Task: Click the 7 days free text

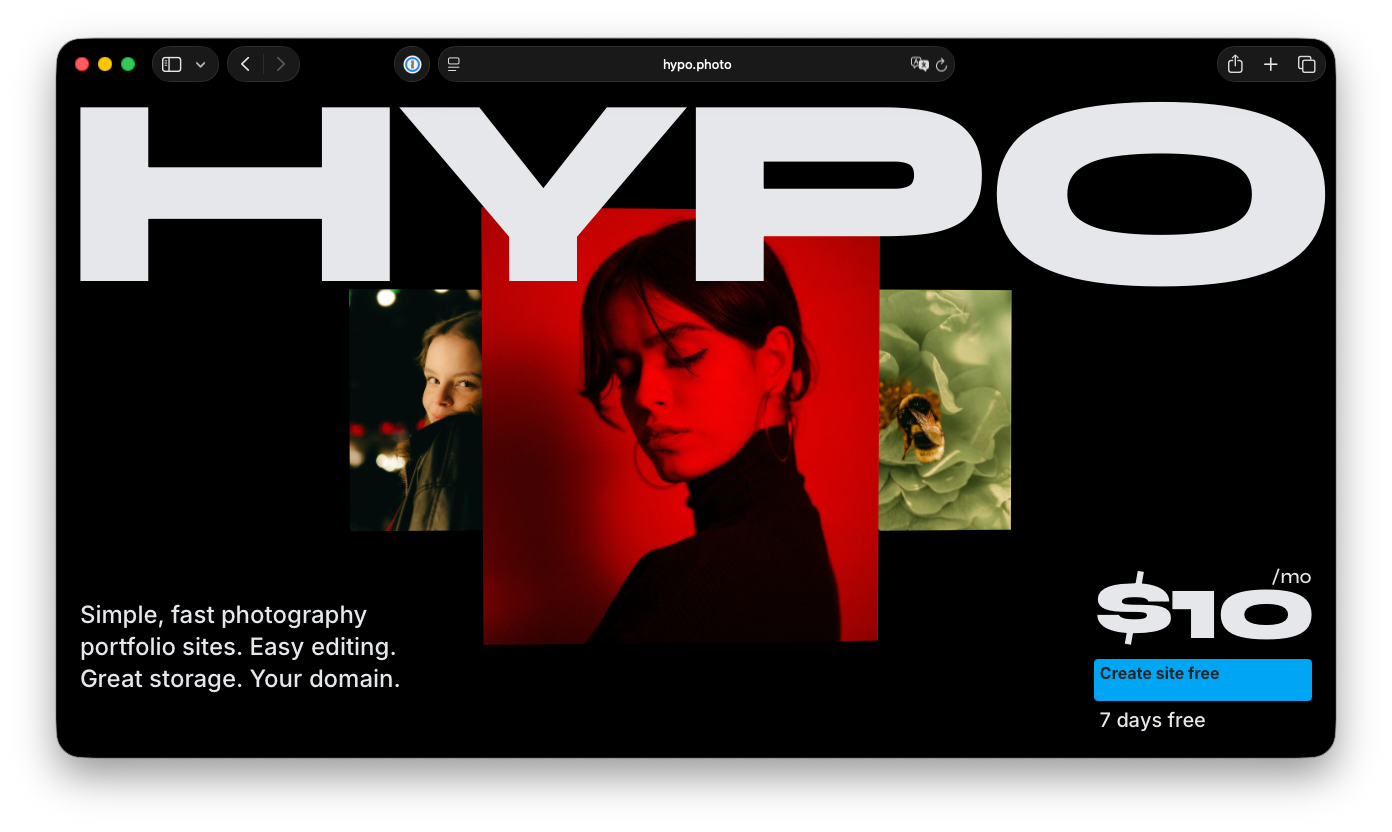Action: click(1152, 720)
